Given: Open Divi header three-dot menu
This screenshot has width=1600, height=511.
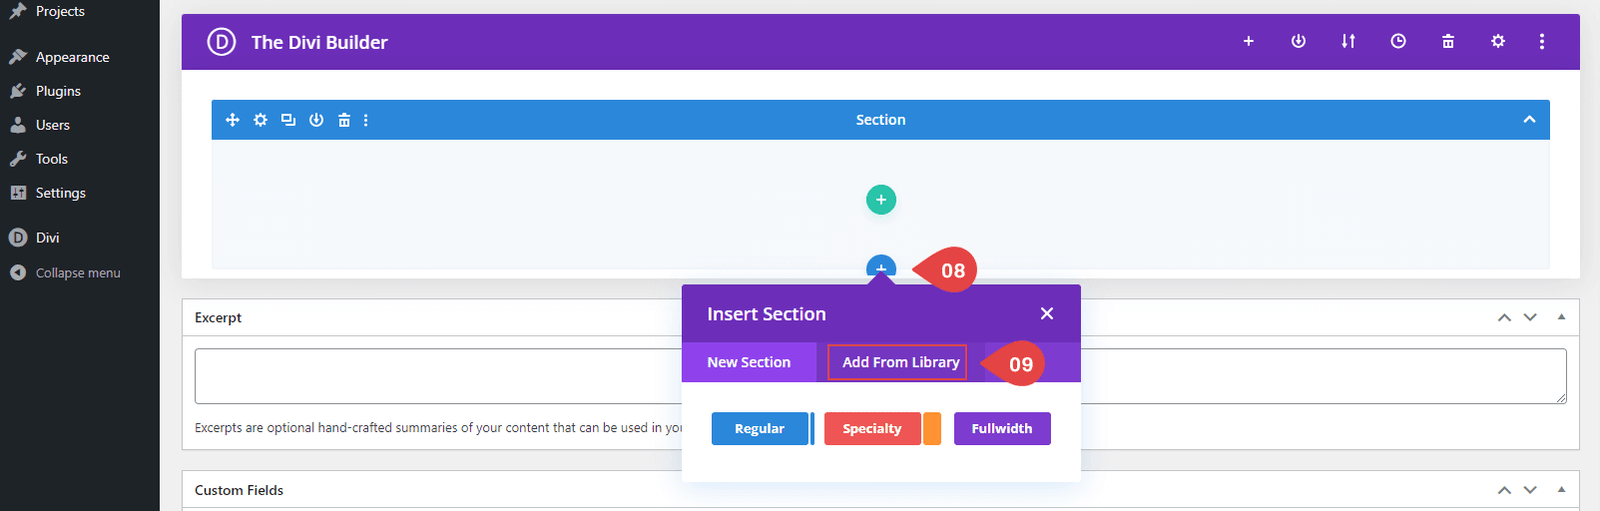Looking at the screenshot, I should 1542,41.
